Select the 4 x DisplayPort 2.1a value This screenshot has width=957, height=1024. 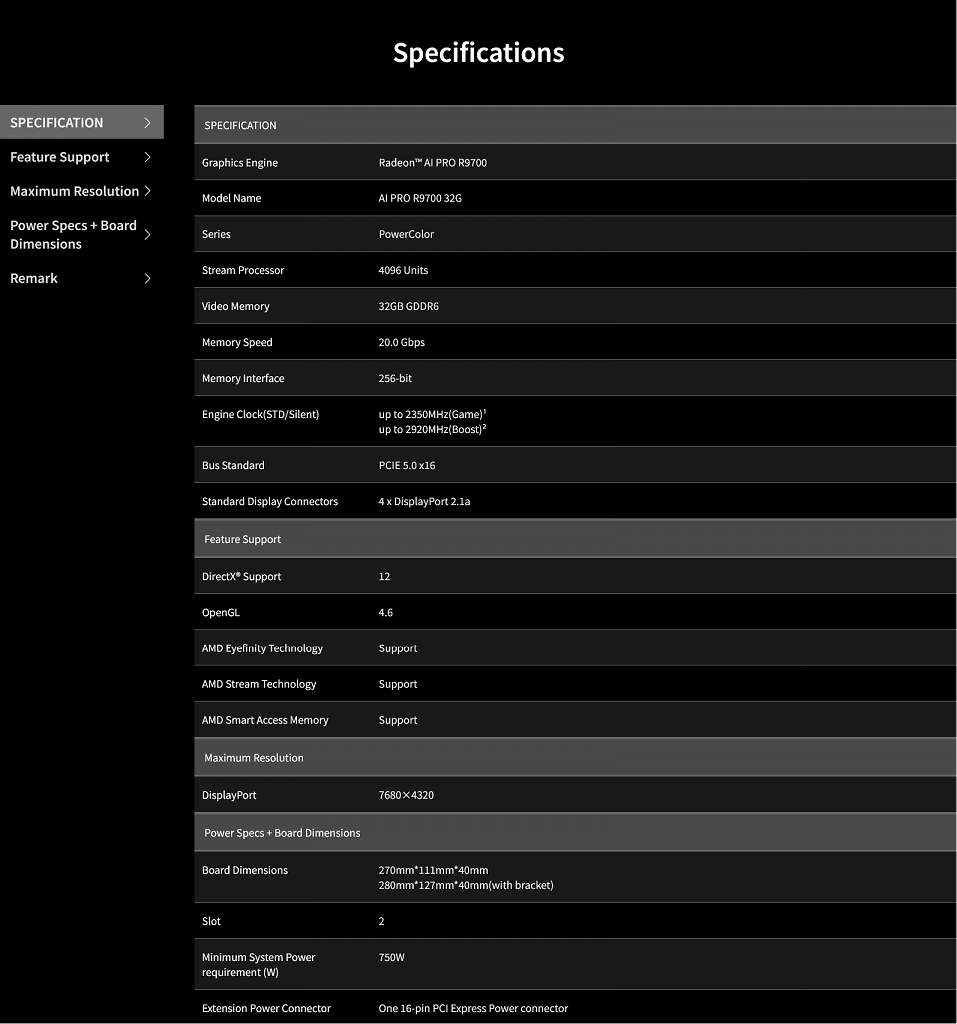[425, 501]
